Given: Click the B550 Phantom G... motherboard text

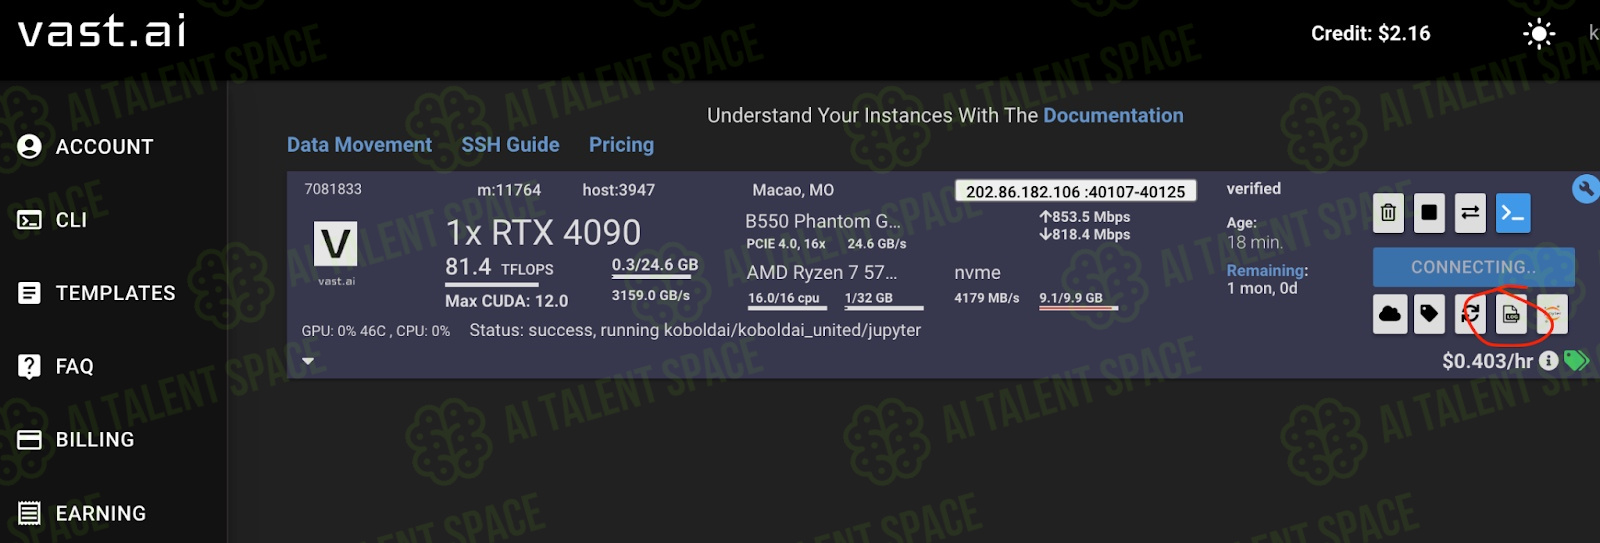Looking at the screenshot, I should coord(823,221).
